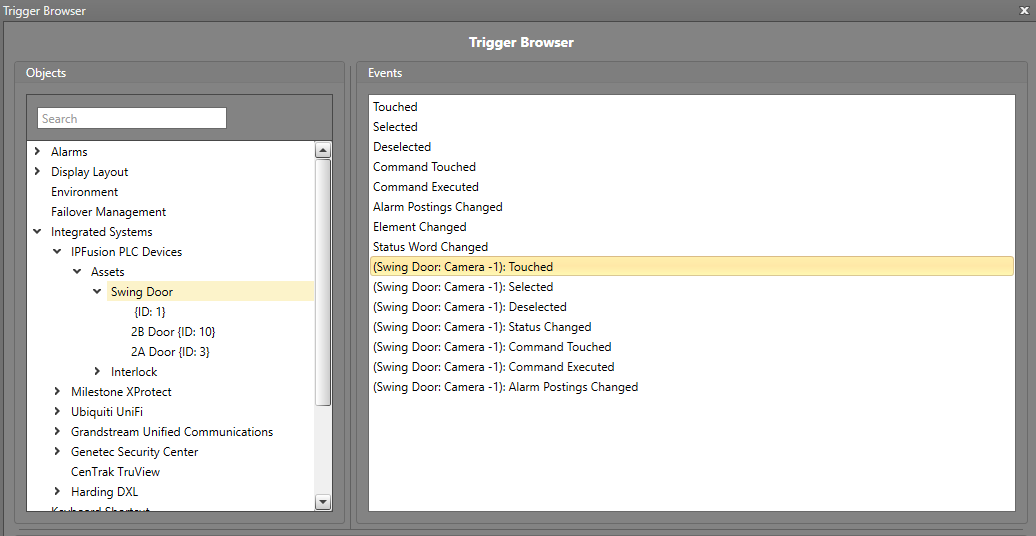The height and width of the screenshot is (536, 1036).
Task: Expand the Interlock tree node
Action: pos(97,372)
